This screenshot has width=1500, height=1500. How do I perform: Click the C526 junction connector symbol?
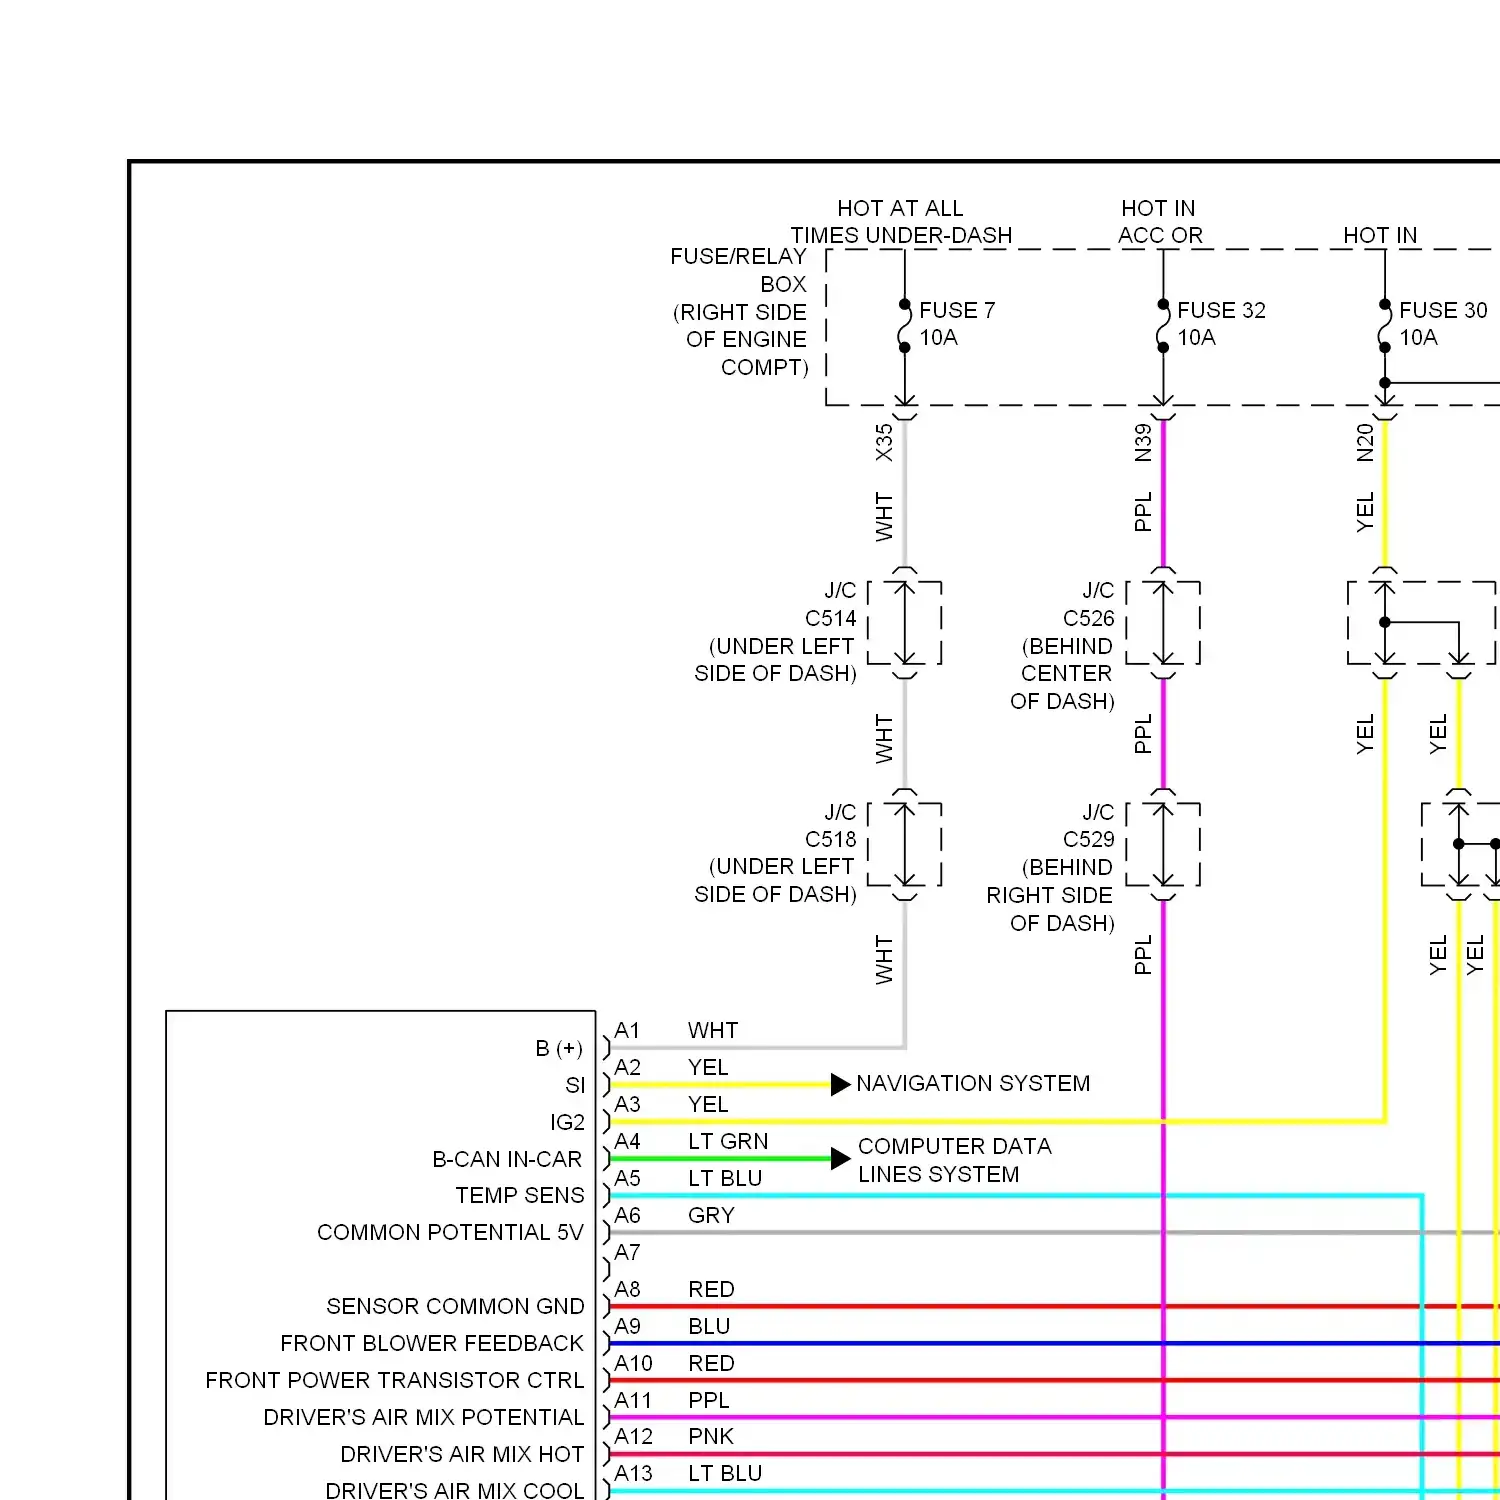[1163, 623]
